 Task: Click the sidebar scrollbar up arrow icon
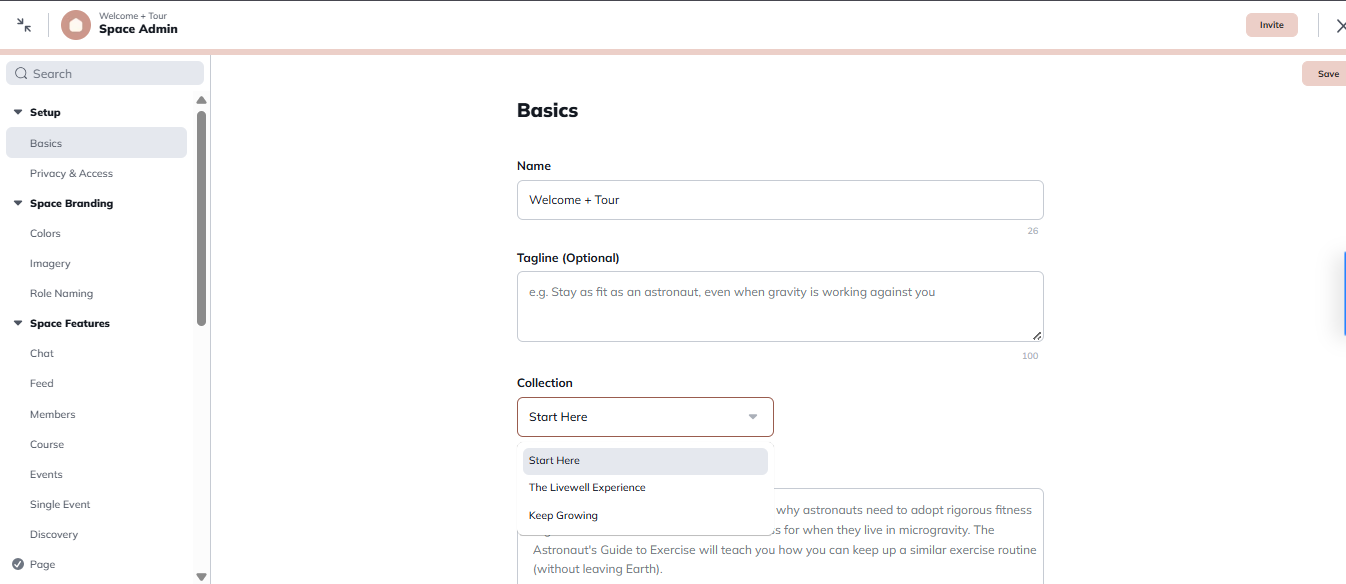[x=201, y=99]
